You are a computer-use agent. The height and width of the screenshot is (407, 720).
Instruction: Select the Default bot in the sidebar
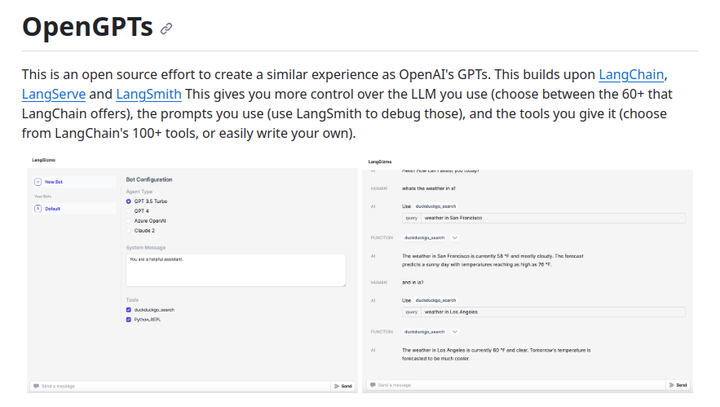[52, 209]
